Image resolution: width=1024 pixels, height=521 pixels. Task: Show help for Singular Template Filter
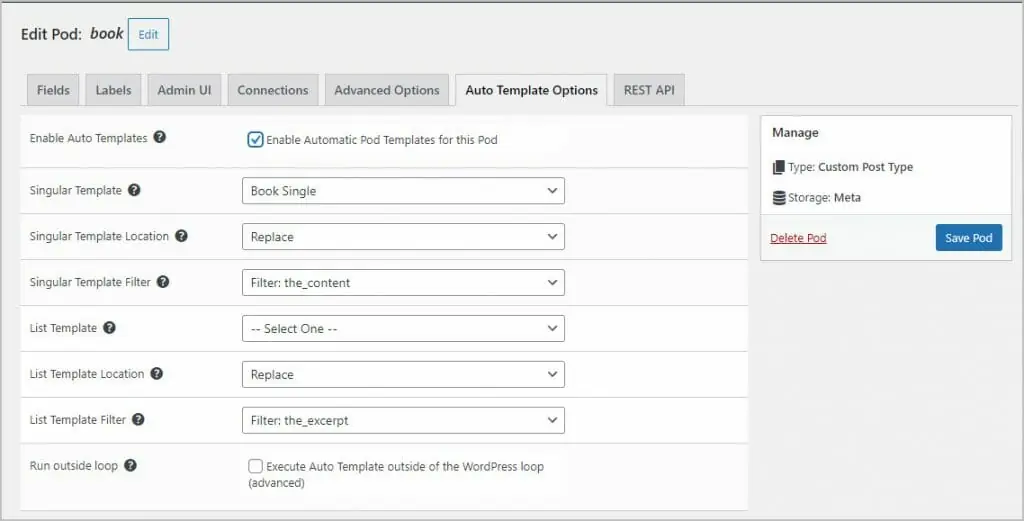[x=163, y=281]
